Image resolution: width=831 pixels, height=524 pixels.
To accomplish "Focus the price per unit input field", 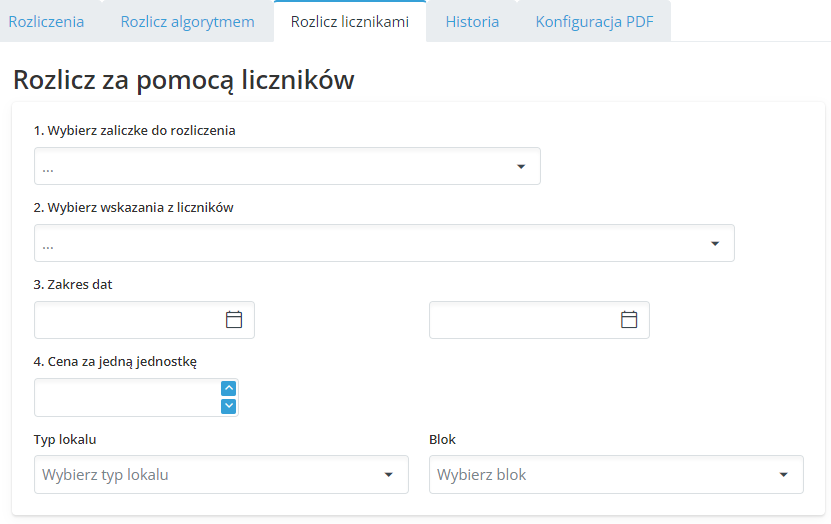I will [x=126, y=397].
